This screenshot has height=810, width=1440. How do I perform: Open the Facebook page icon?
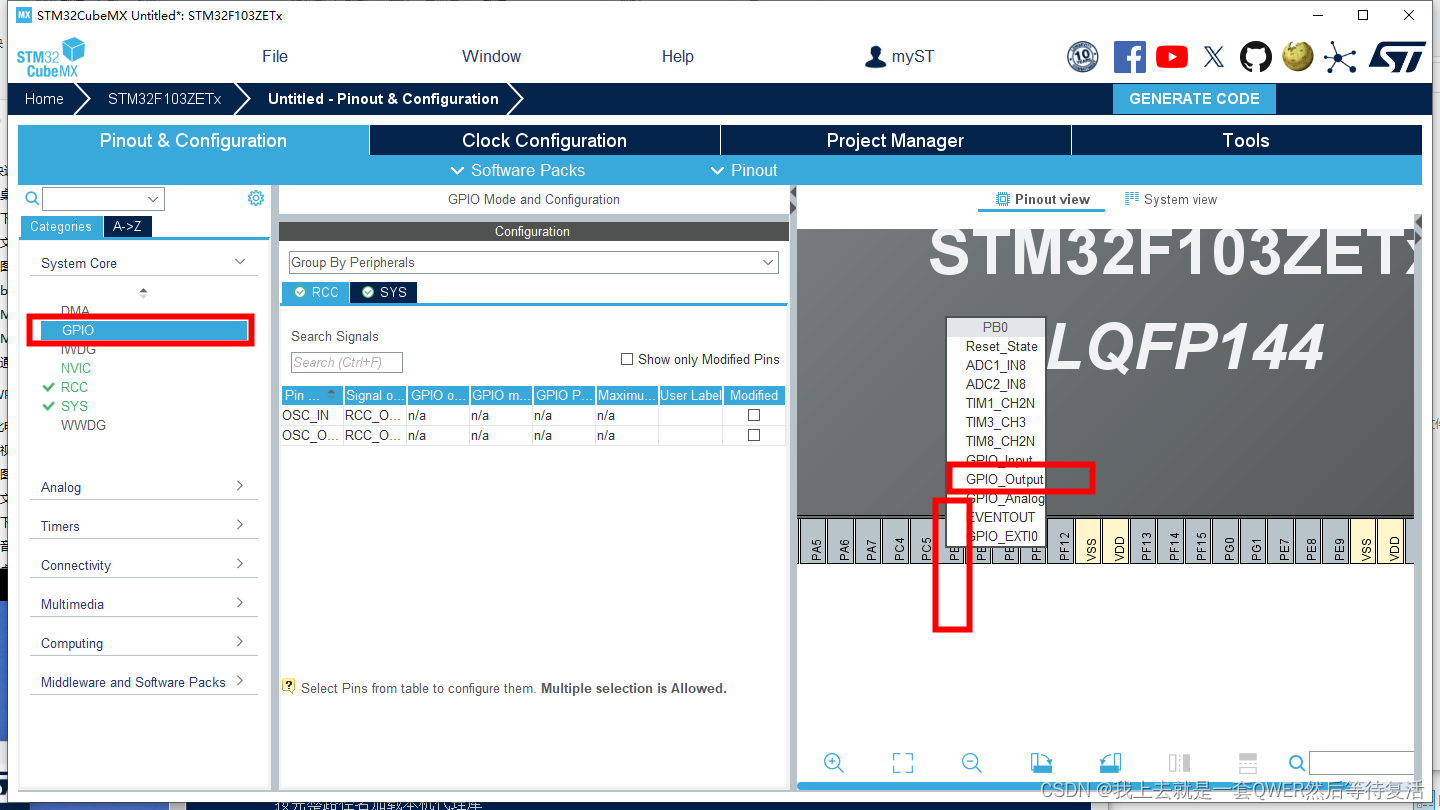[x=1130, y=57]
